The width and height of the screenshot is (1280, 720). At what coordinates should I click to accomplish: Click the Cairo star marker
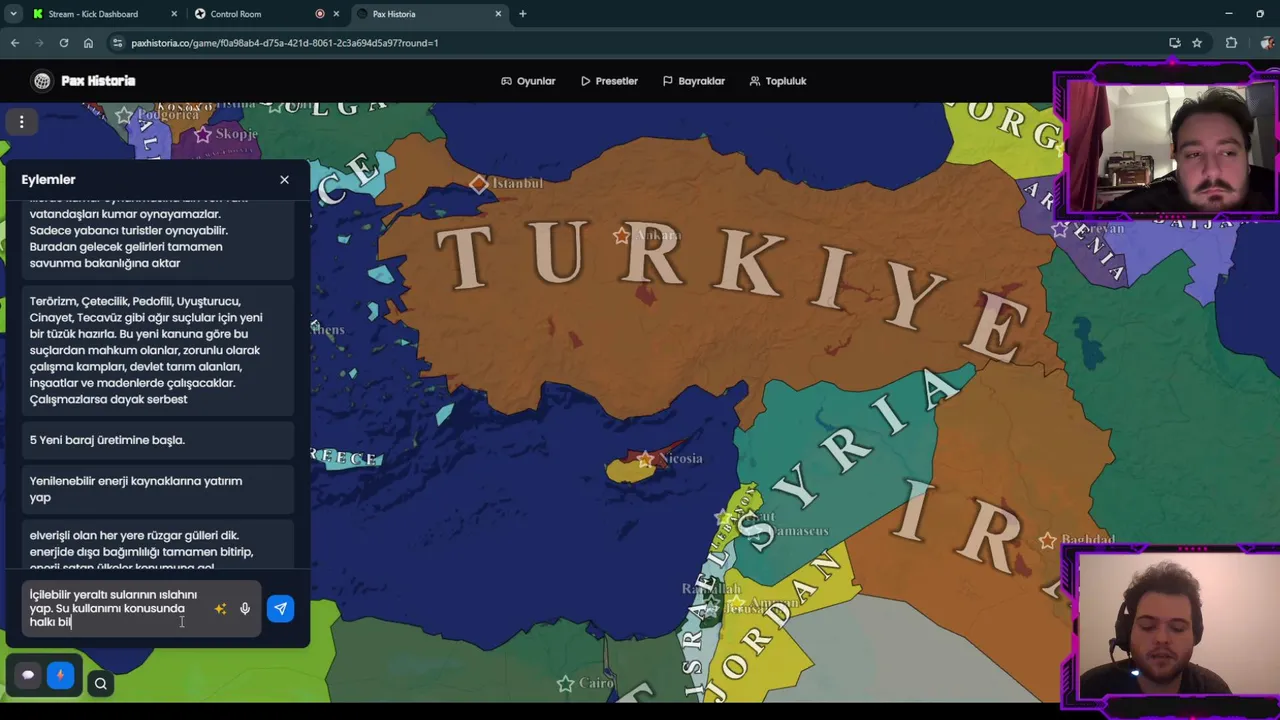[566, 684]
